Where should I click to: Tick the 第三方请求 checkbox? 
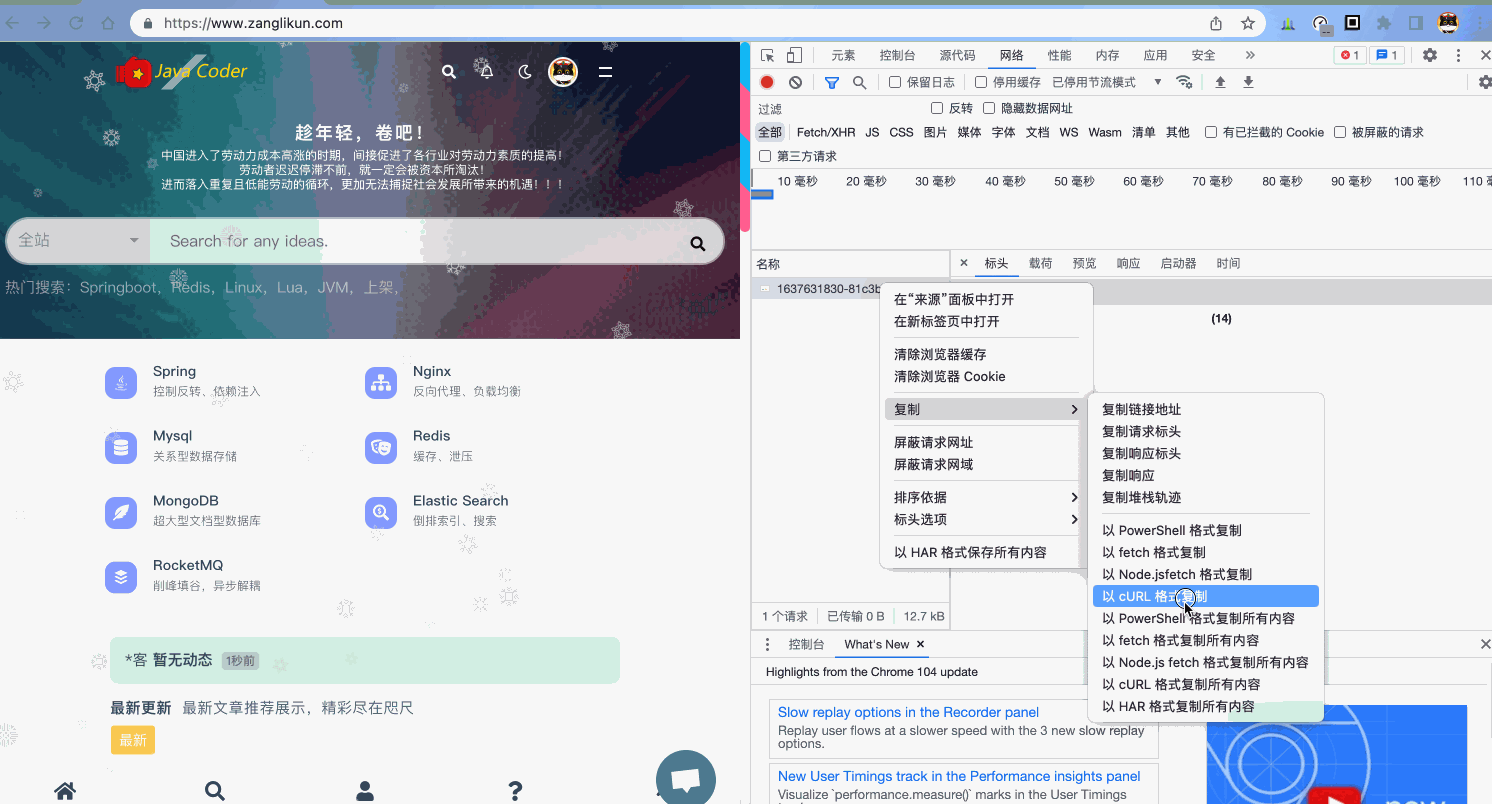766,157
